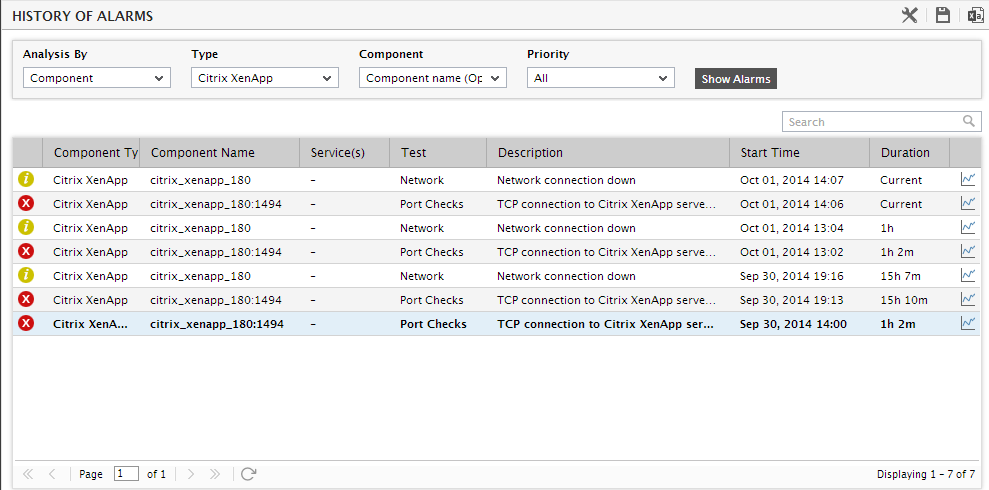Click red critical icon of Sep 30 19:13 row
Screen dimensions: 989x490
[x=26, y=299]
